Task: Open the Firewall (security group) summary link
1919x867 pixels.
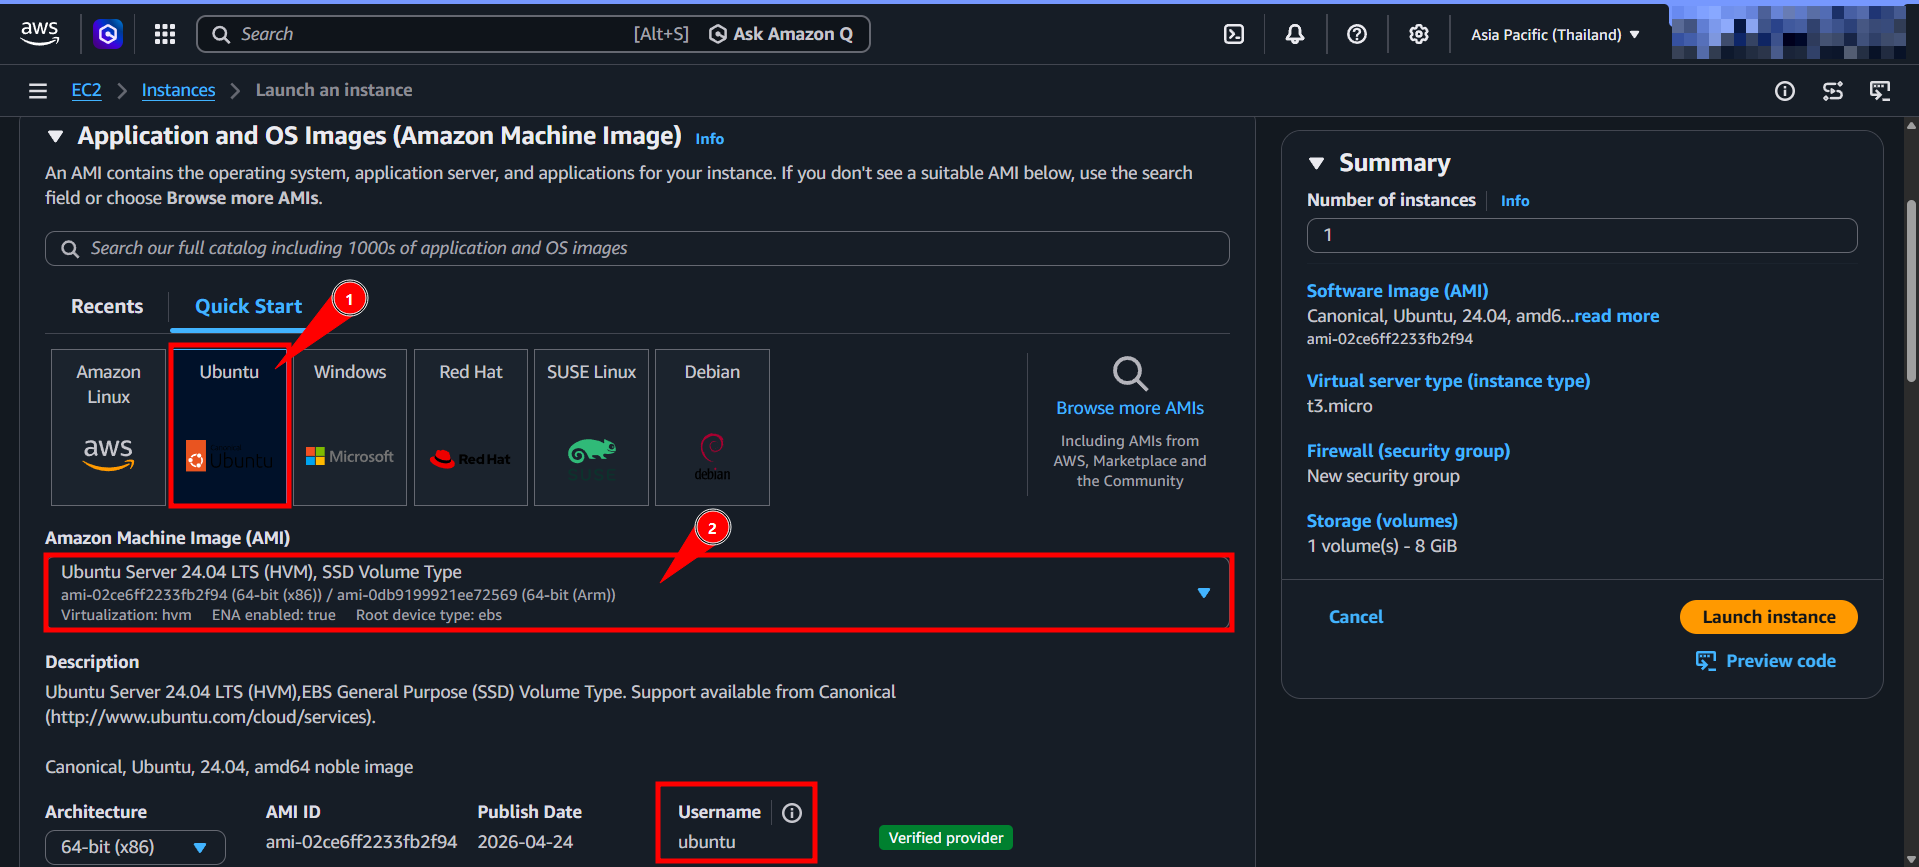Action: (x=1408, y=451)
